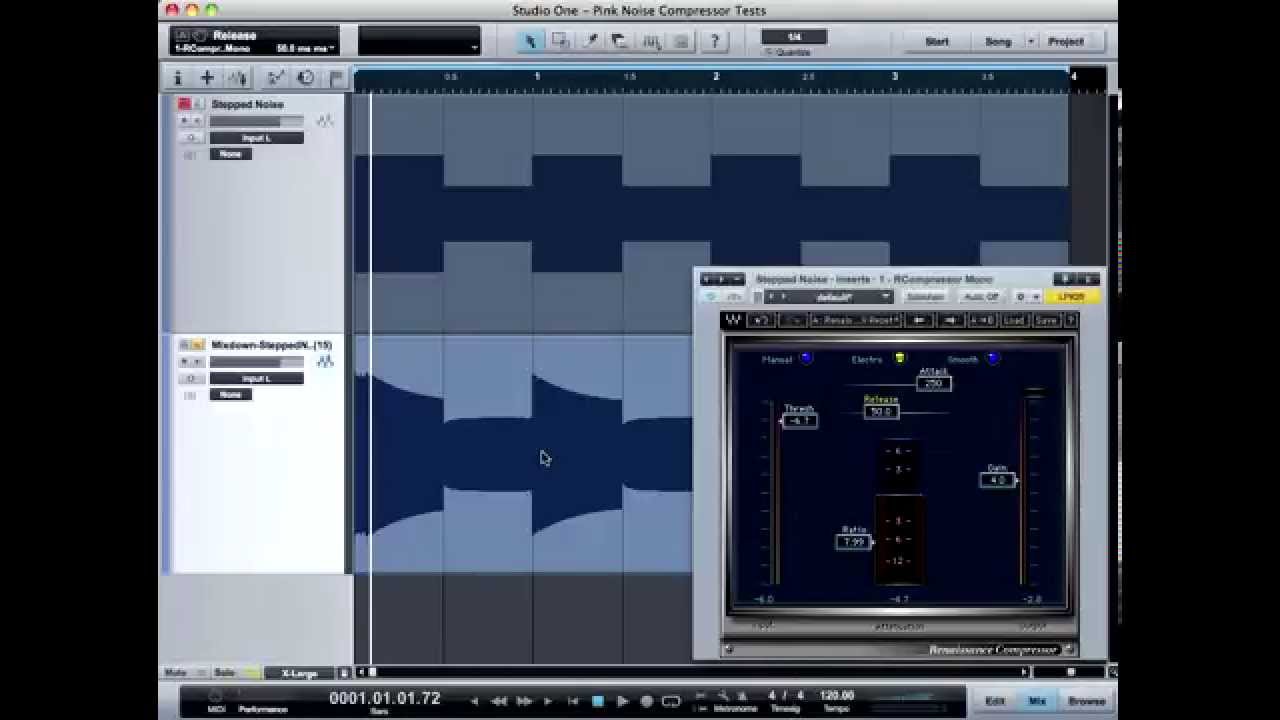
Task: Toggle Auto Off in plugin header
Action: pos(980,297)
